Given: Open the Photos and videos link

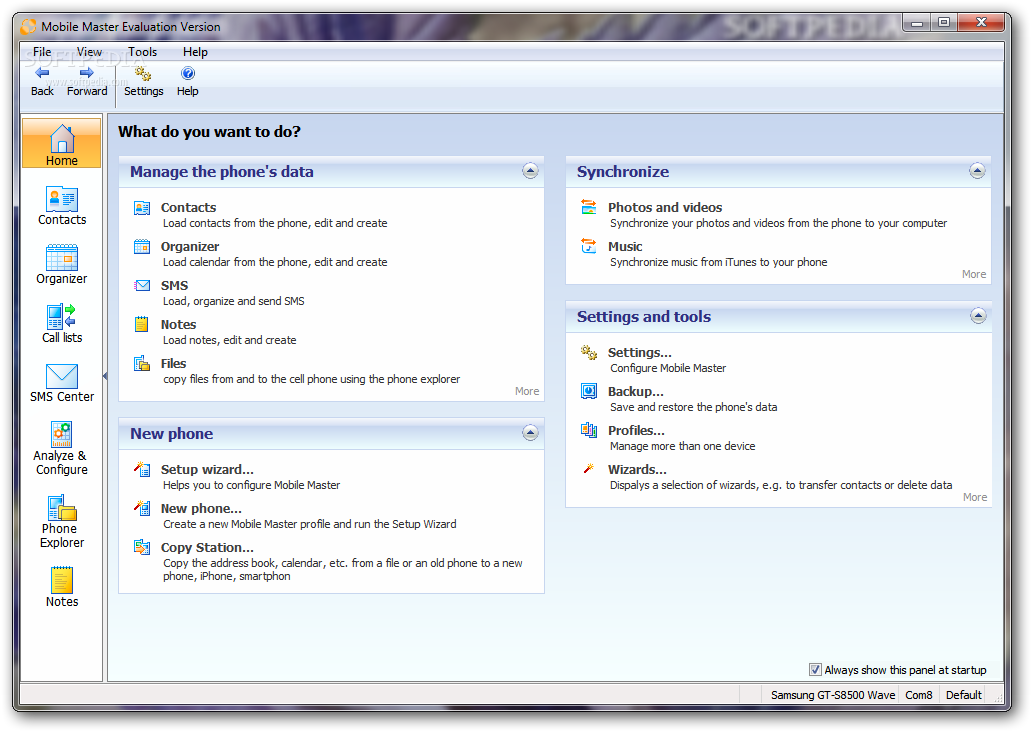Looking at the screenshot, I should [665, 208].
